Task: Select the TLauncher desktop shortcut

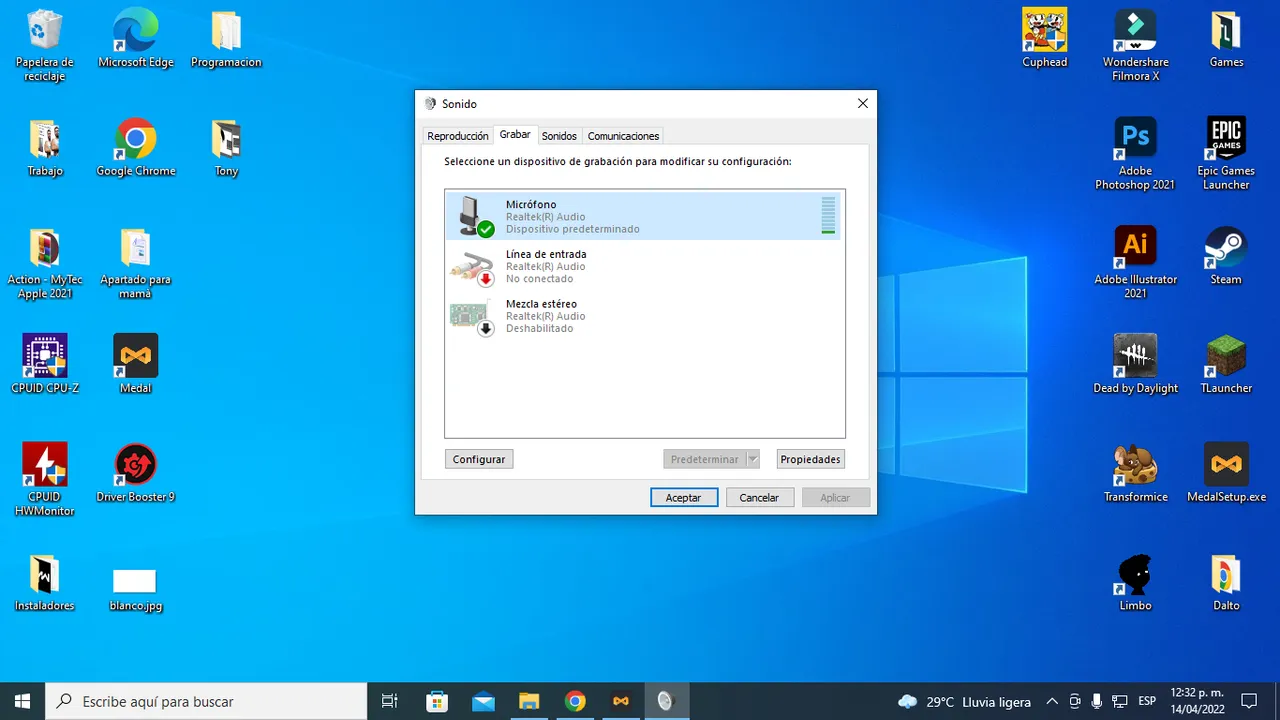Action: pos(1226,365)
